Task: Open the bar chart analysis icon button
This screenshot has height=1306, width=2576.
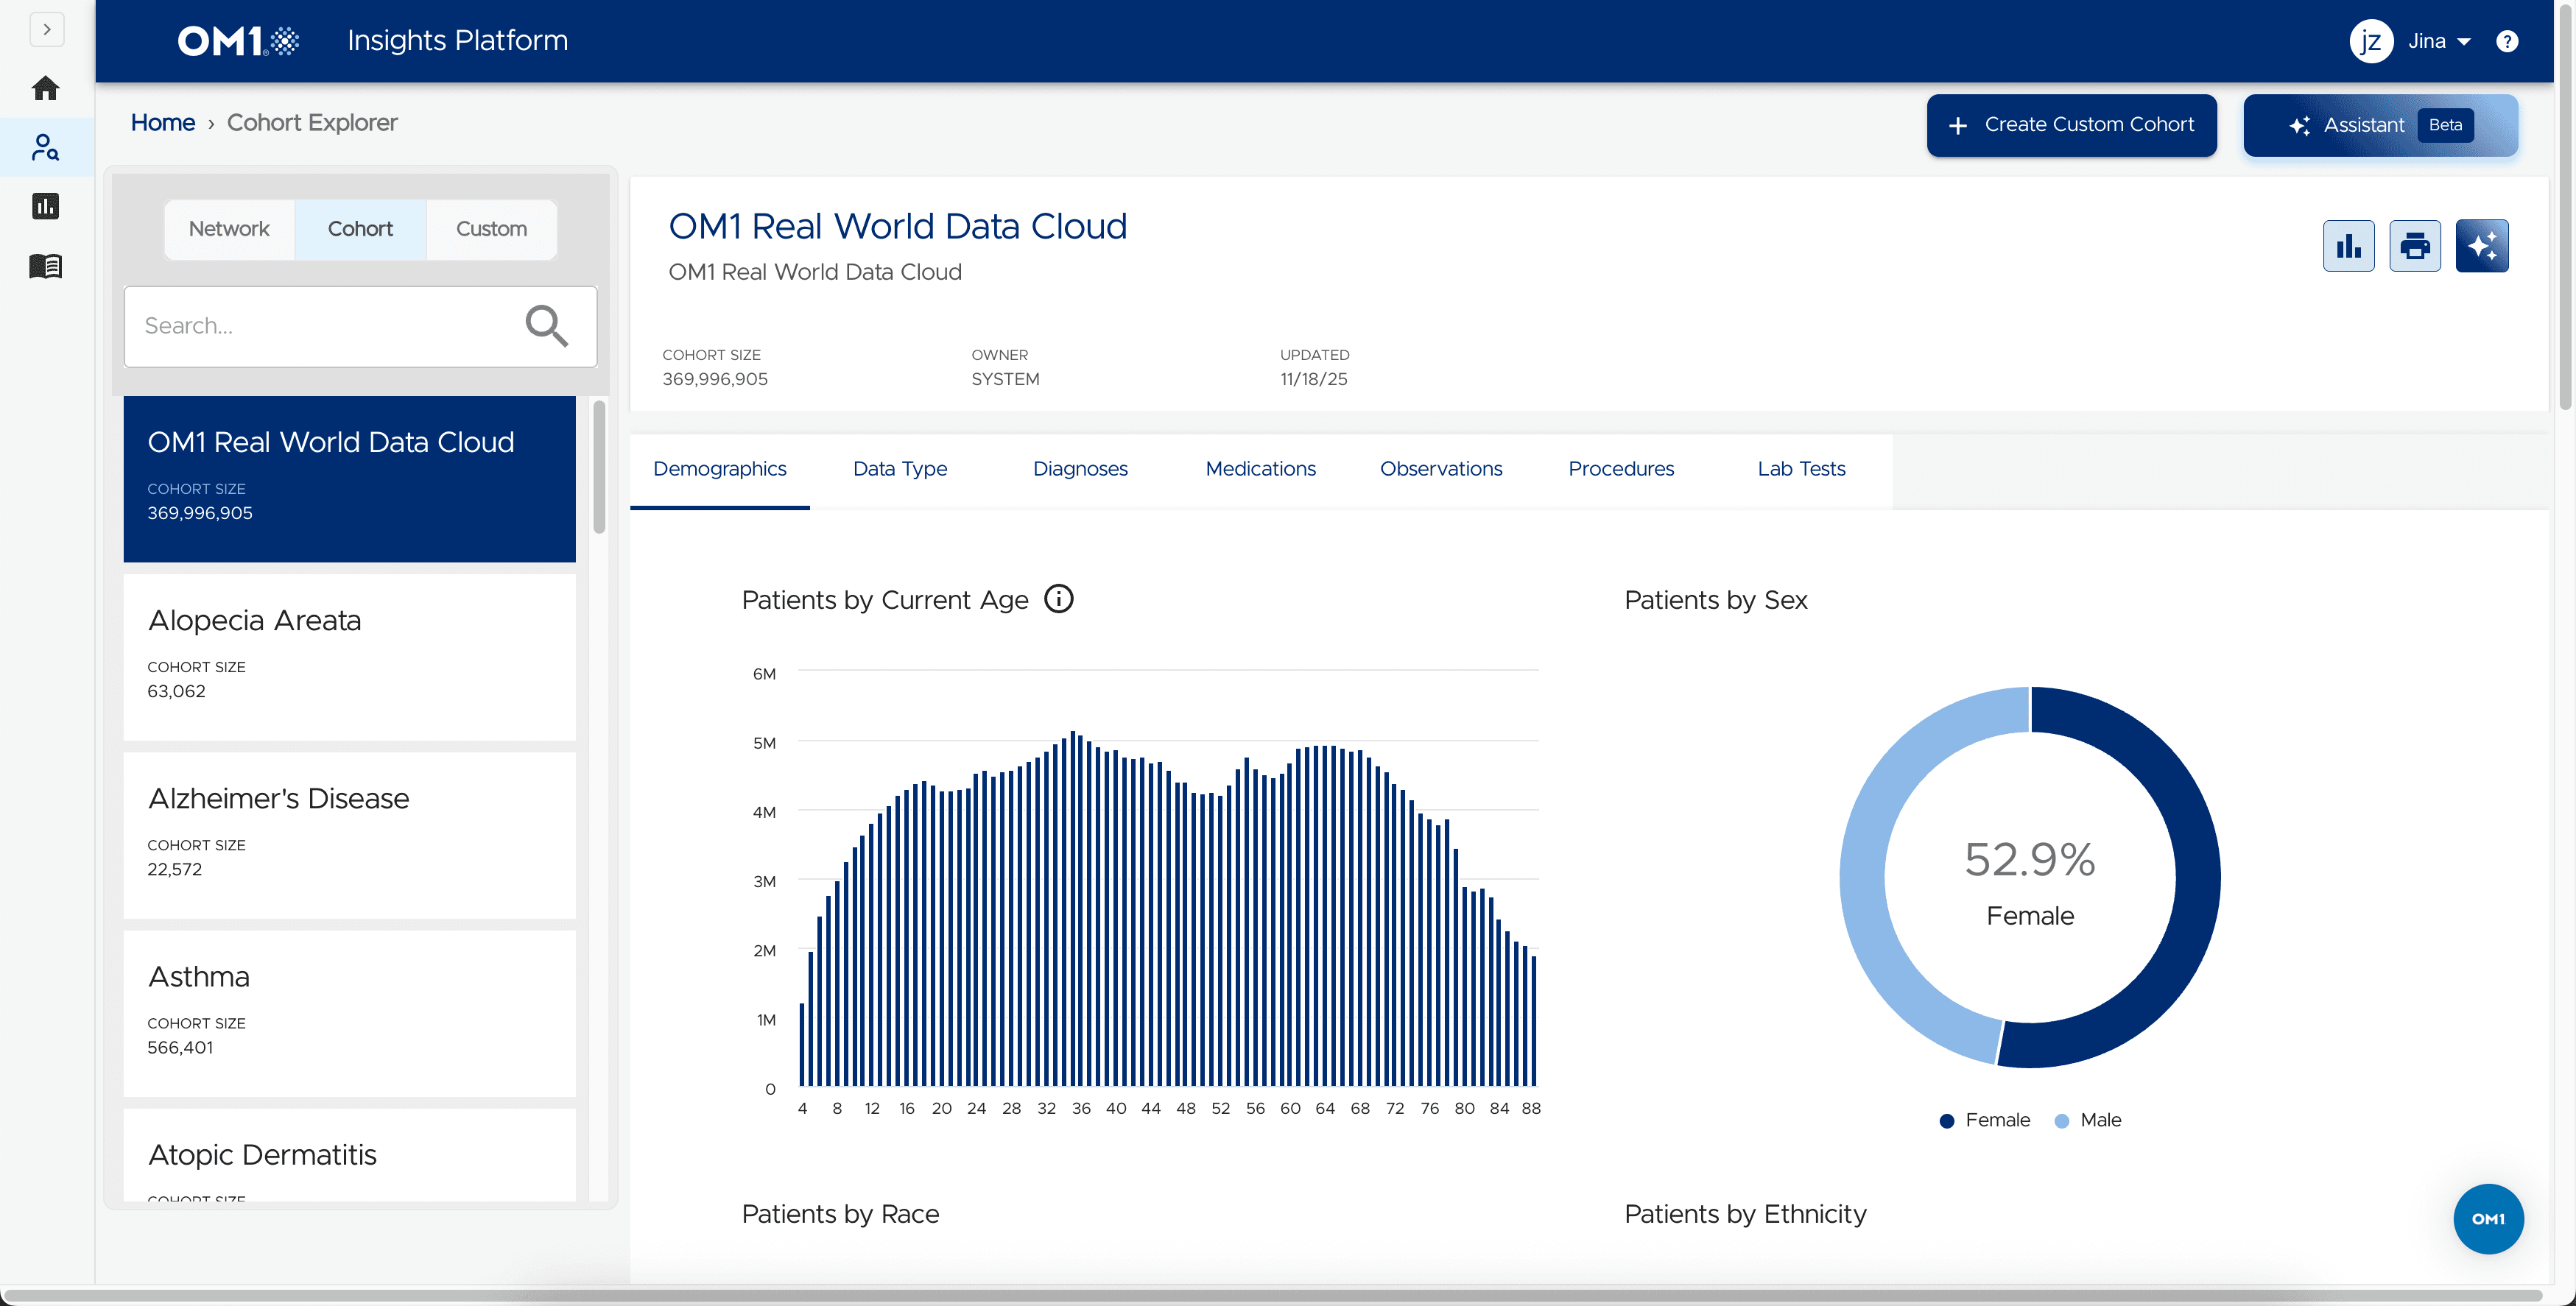Action: 2348,246
